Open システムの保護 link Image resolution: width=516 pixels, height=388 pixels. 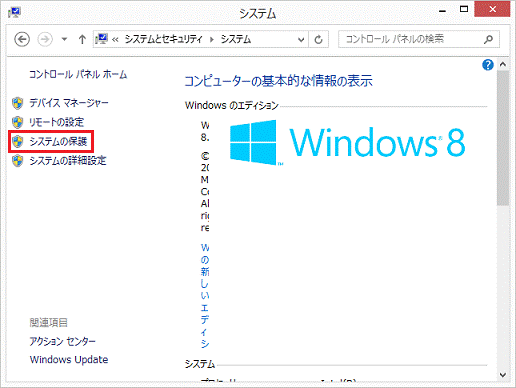58,142
